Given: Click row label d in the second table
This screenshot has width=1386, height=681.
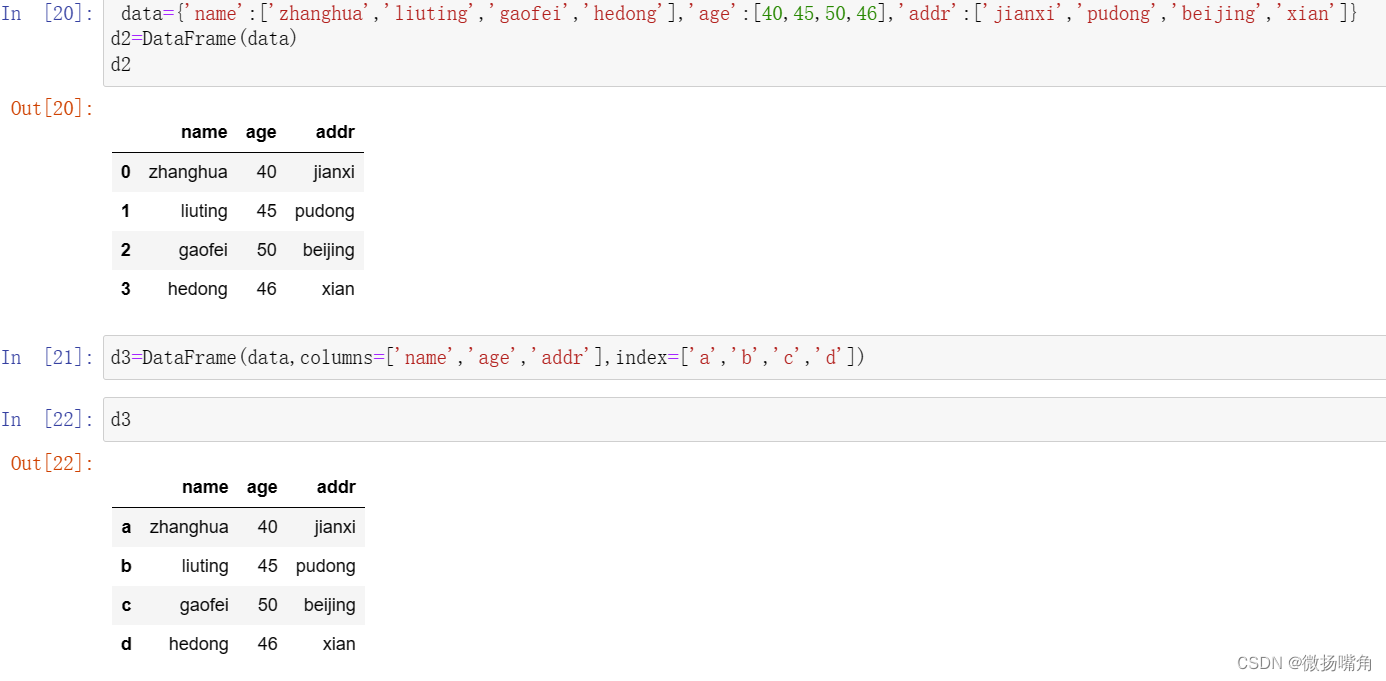Looking at the screenshot, I should click(126, 644).
